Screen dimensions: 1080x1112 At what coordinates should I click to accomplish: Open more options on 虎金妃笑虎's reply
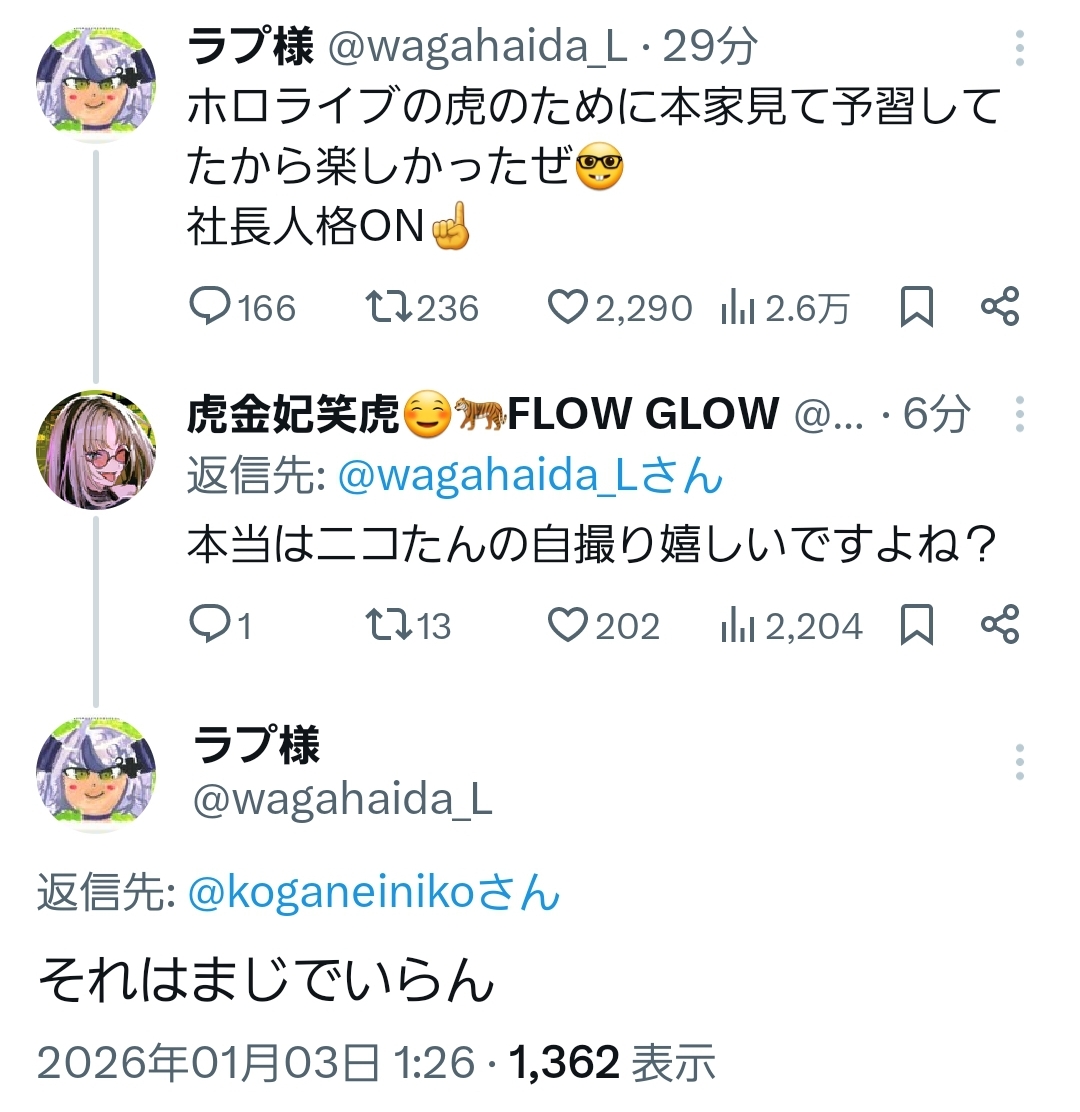tap(1019, 413)
